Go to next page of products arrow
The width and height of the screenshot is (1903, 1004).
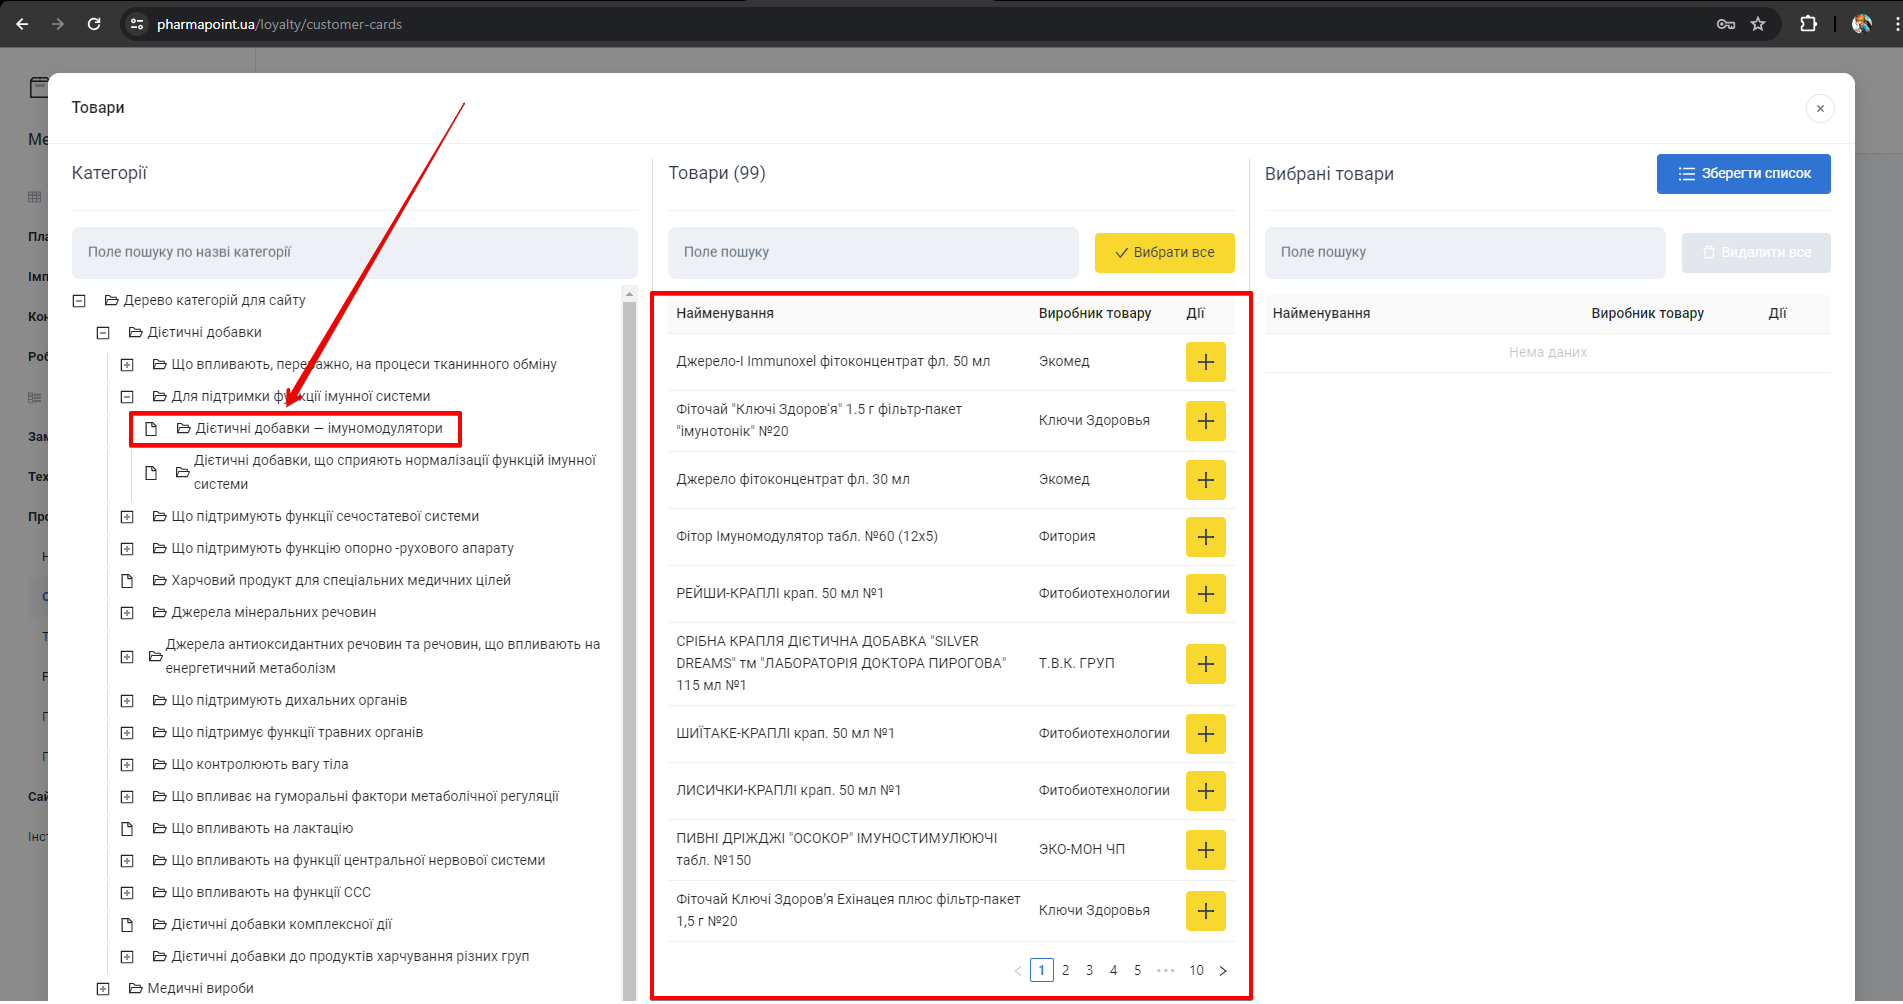tap(1223, 971)
